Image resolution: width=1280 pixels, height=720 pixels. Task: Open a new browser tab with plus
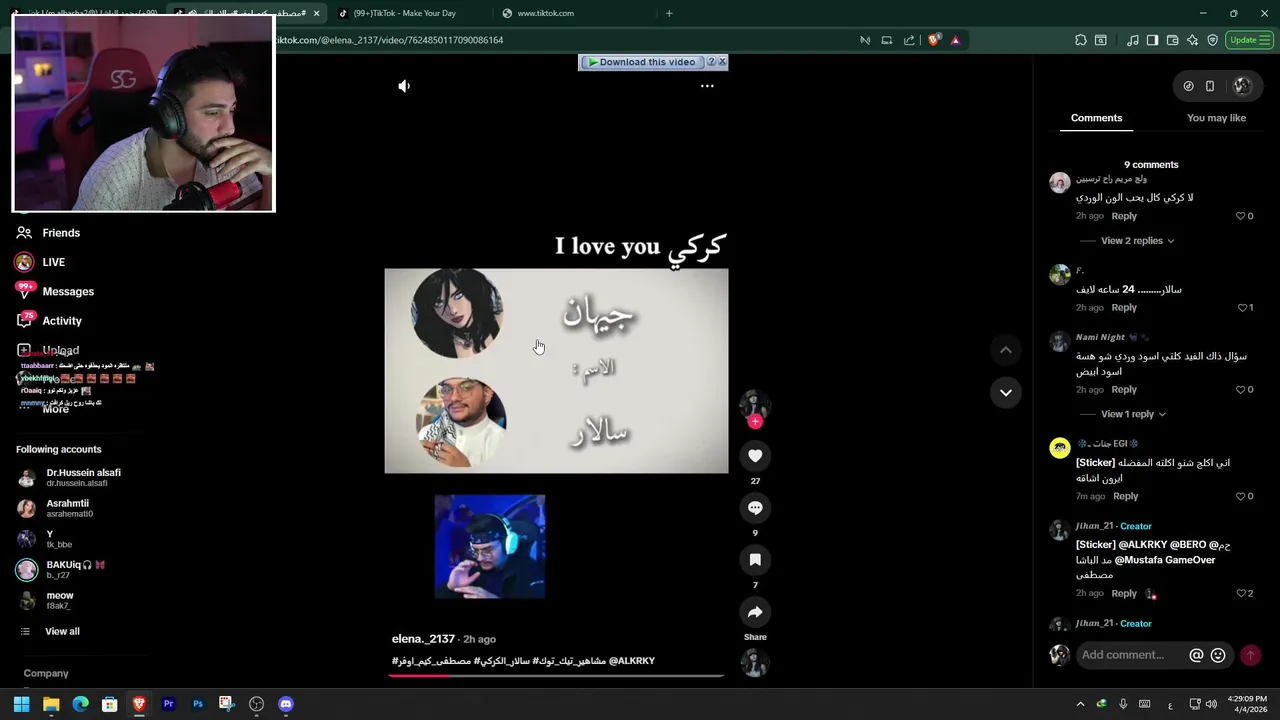tap(669, 13)
